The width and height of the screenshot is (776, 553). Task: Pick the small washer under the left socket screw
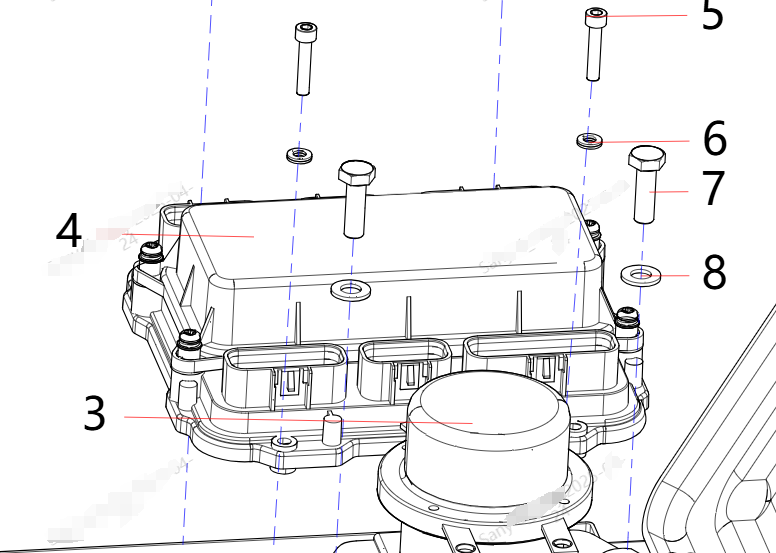298,154
